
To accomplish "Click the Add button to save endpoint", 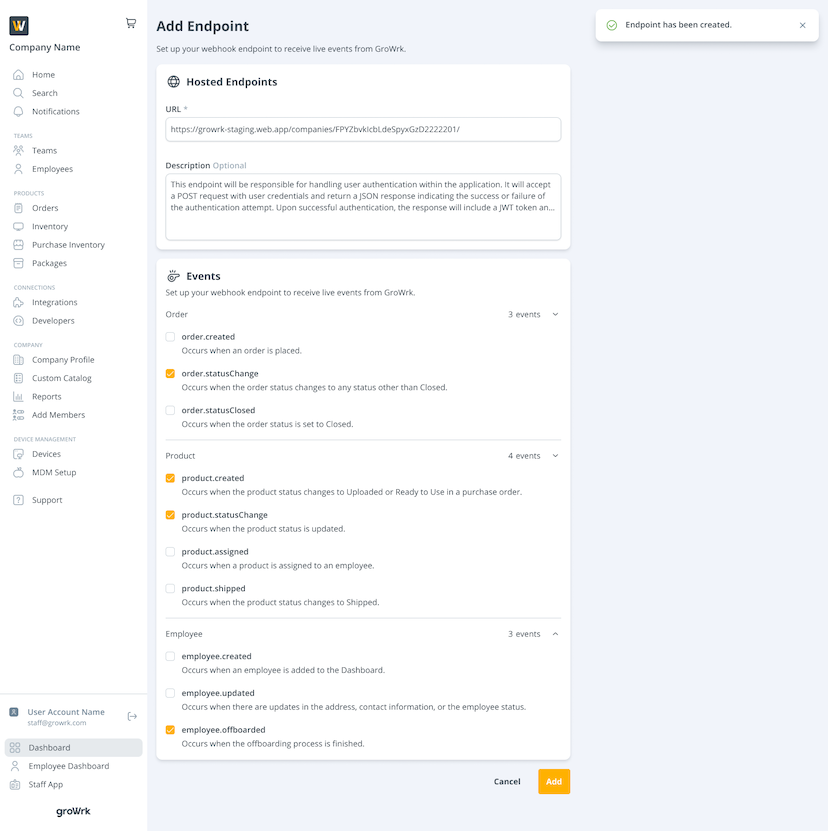I will [554, 782].
